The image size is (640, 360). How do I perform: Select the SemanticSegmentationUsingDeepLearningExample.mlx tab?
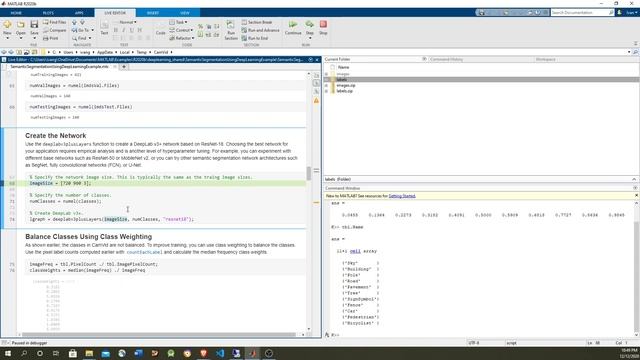click(59, 67)
